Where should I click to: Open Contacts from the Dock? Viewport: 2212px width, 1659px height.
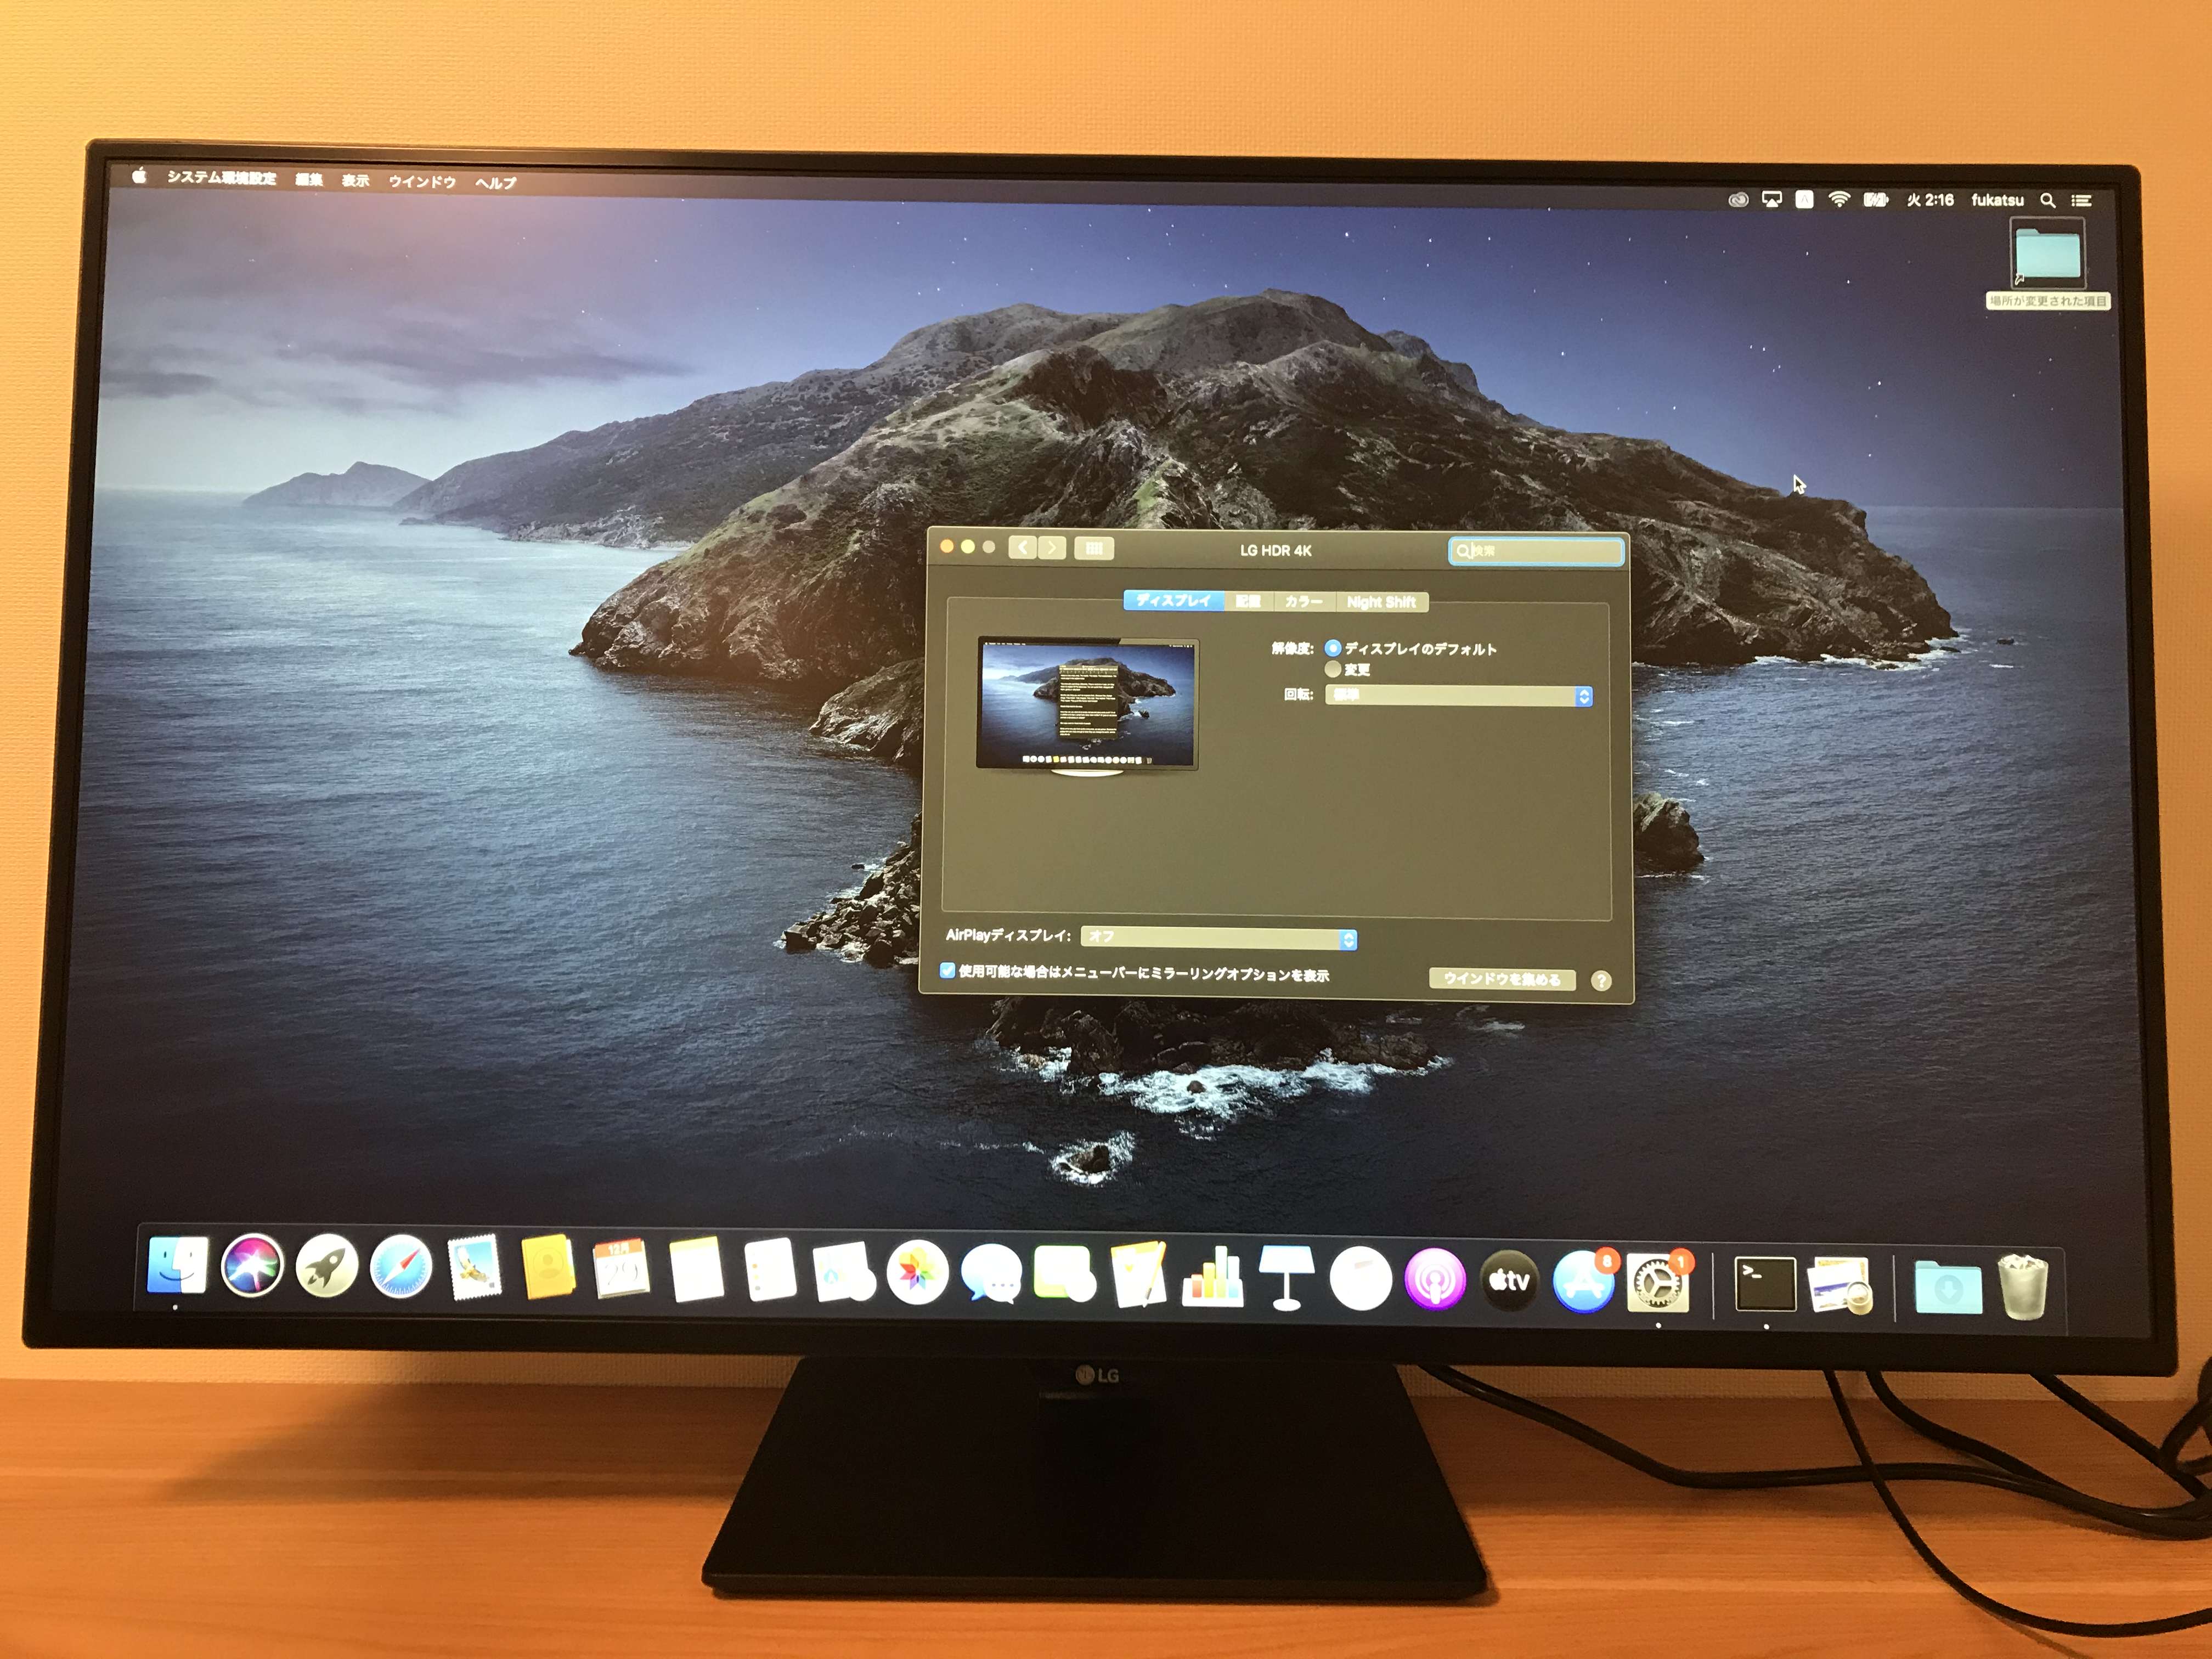pyautogui.click(x=548, y=1268)
